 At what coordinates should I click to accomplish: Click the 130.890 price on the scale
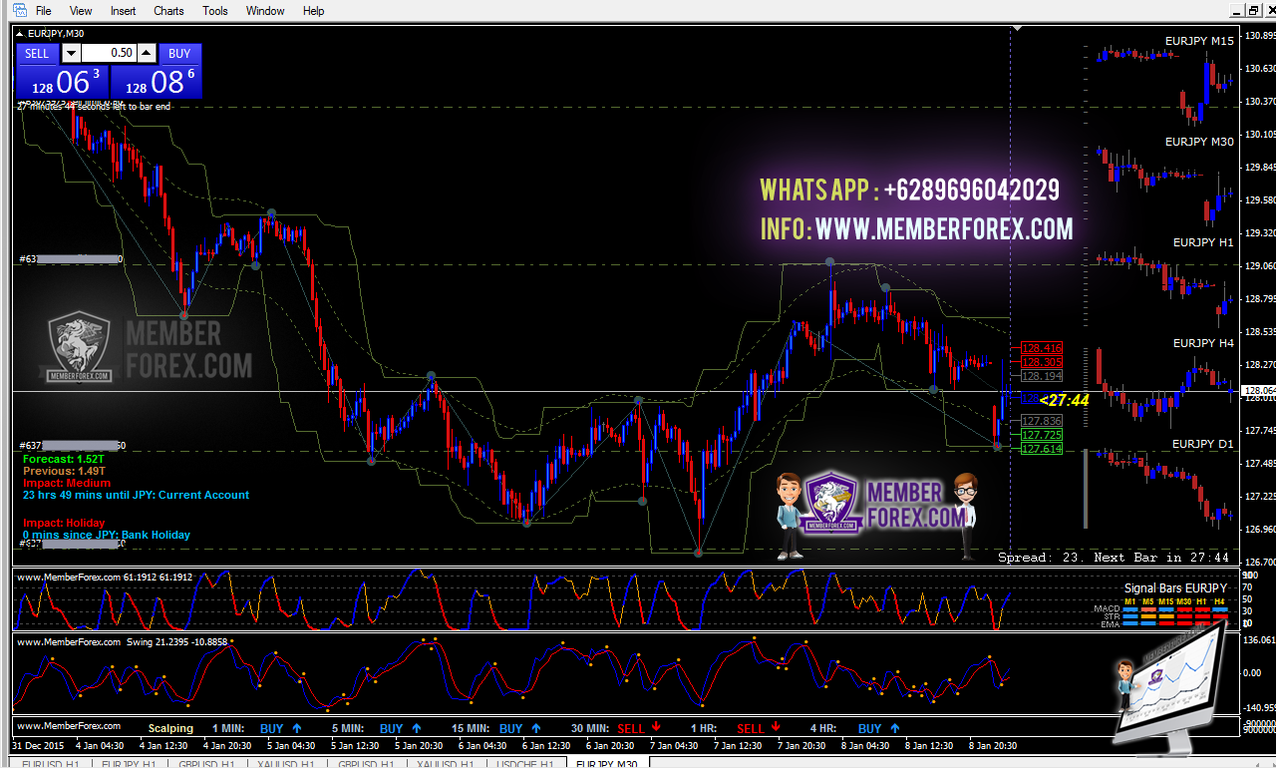coord(1260,36)
